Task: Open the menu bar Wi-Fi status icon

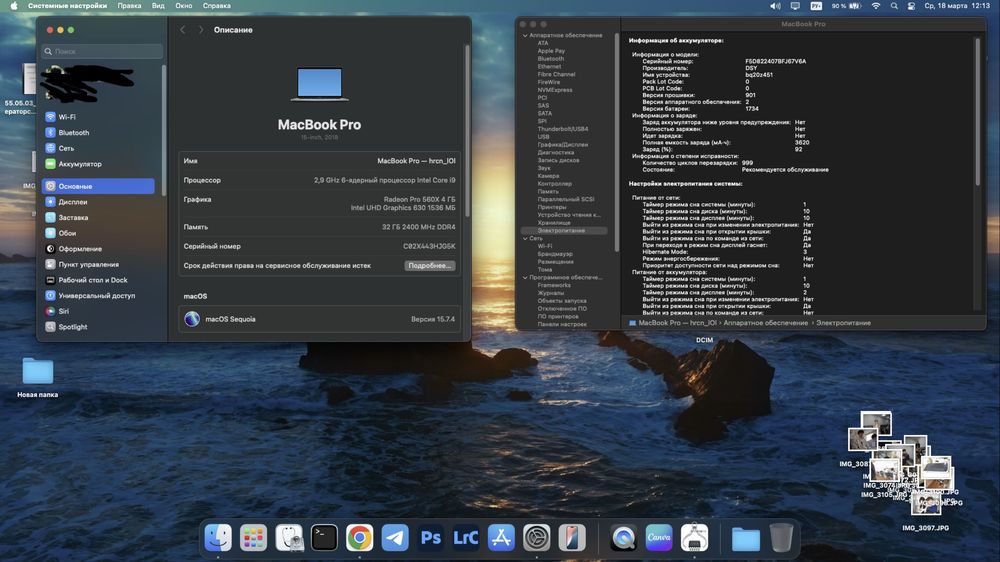Action: [876, 6]
